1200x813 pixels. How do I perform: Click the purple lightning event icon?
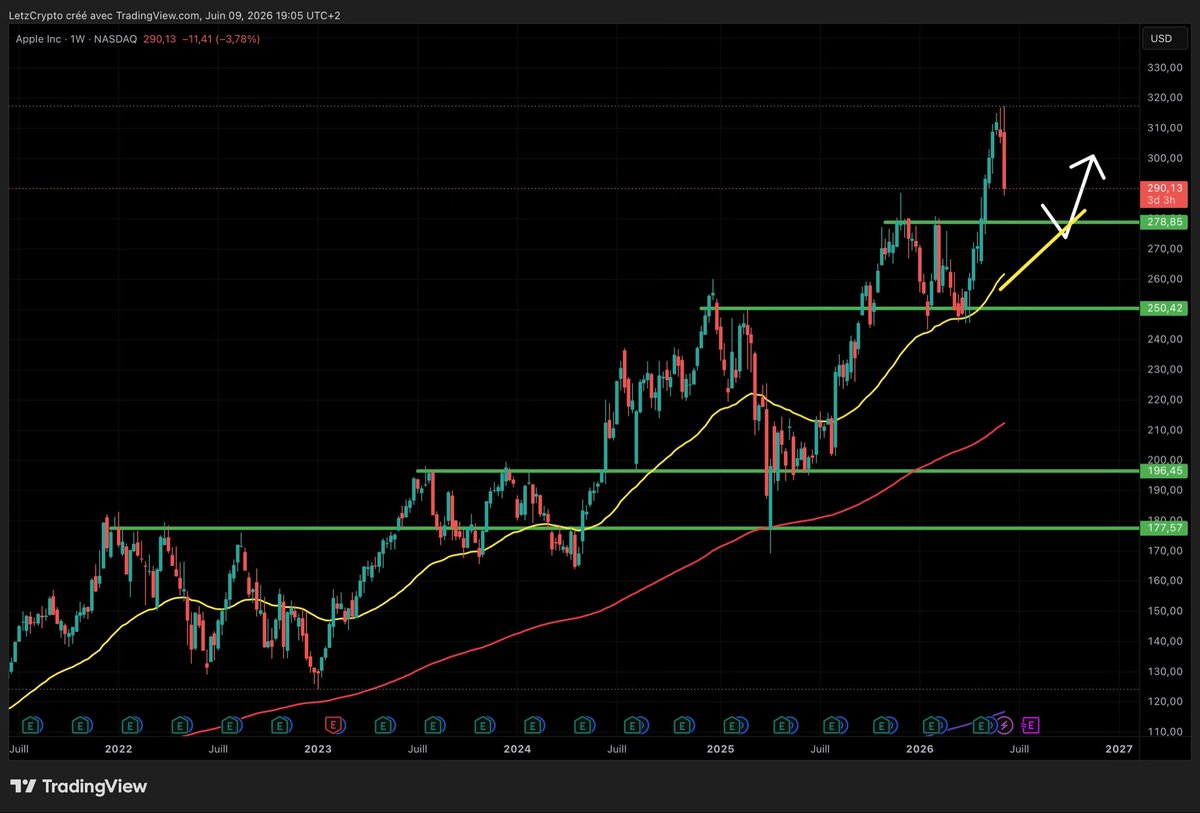[x=1005, y=724]
